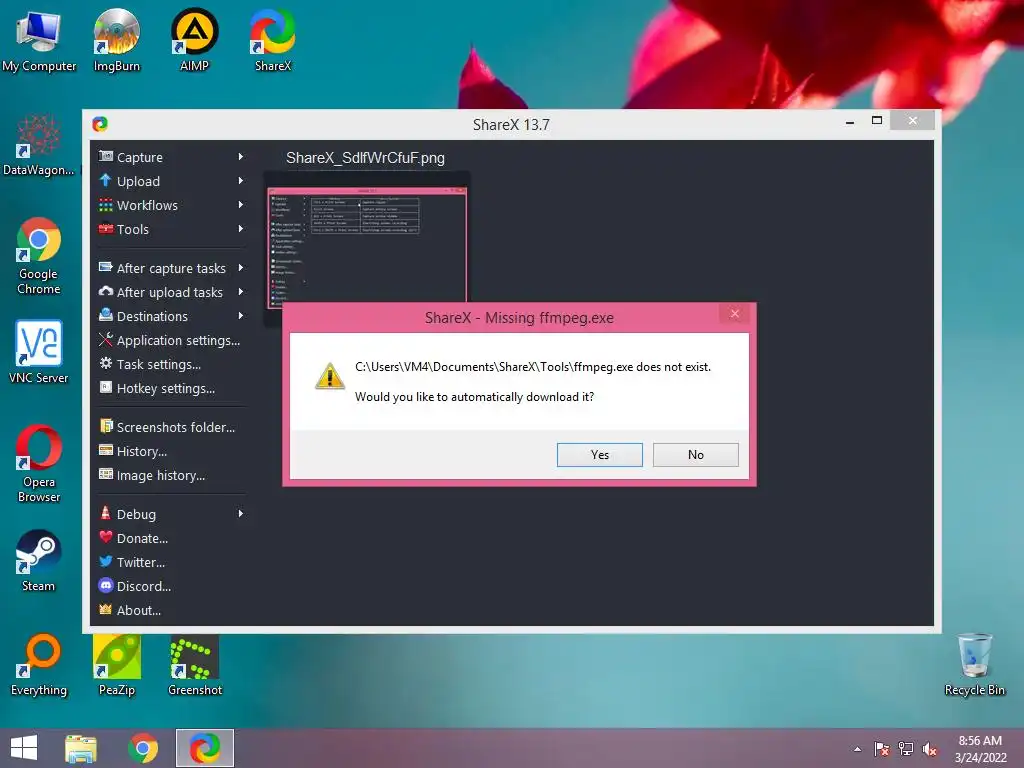
Task: Open the Workflows menu
Action: coord(171,205)
